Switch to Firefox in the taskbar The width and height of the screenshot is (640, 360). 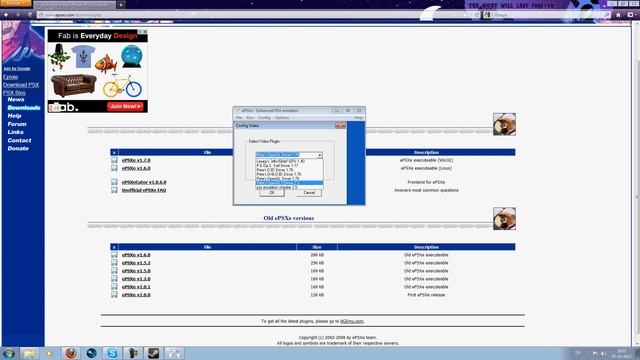[x=71, y=353]
